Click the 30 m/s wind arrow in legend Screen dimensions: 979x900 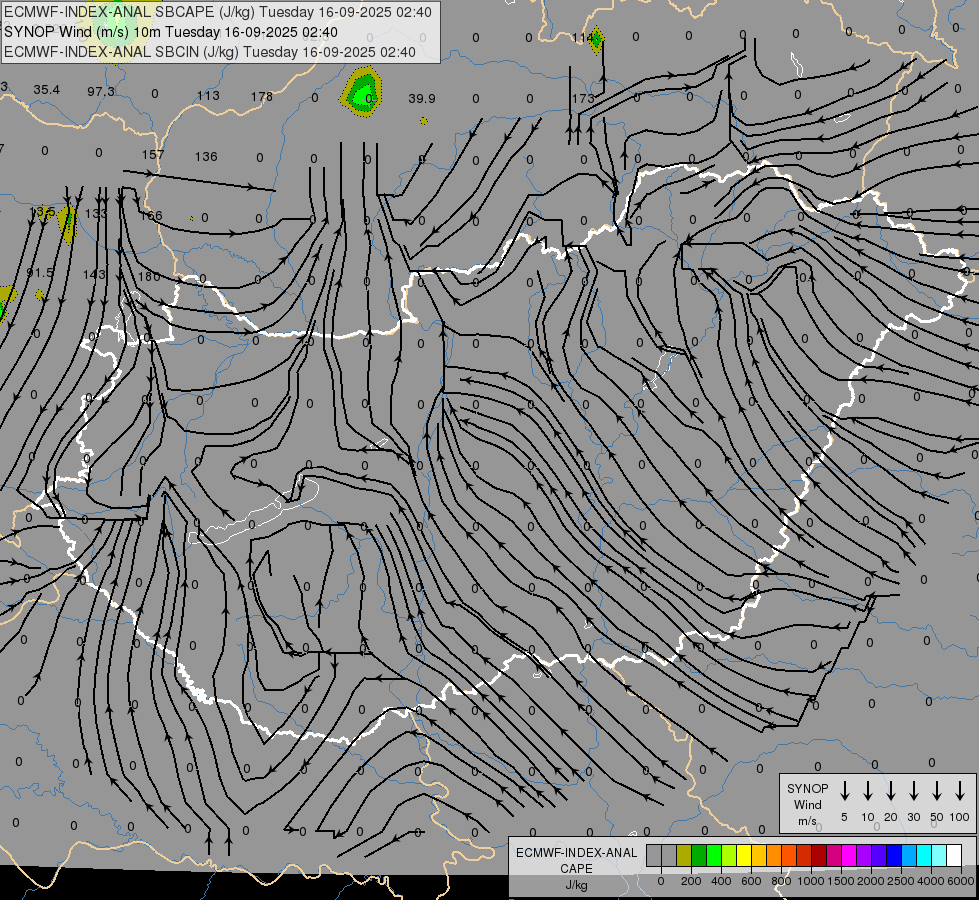(914, 791)
